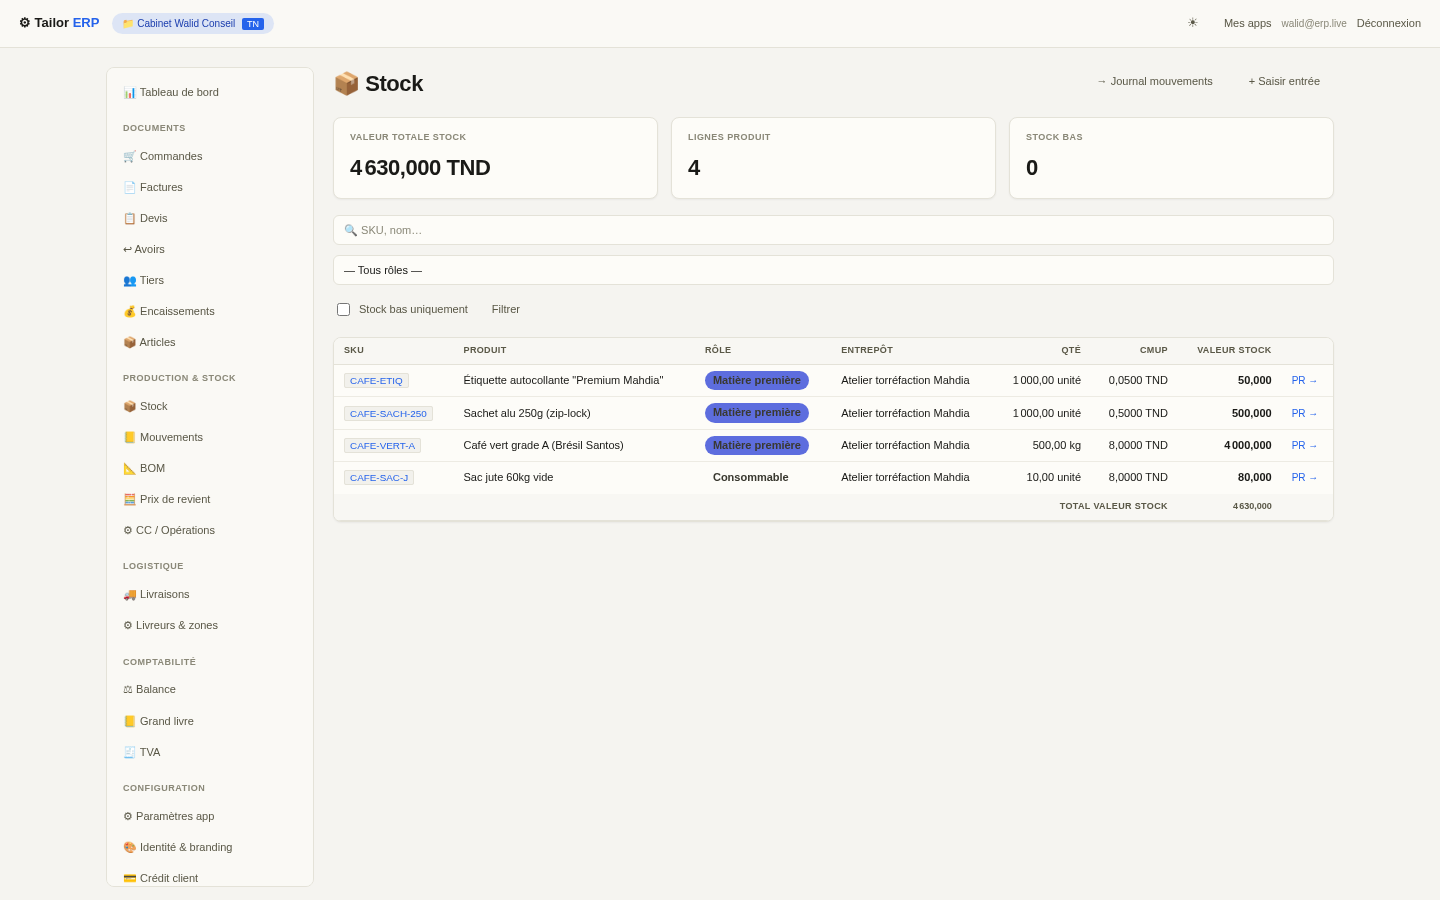1440x900 pixels.
Task: Open Balance scales icon in sidebar
Action: coord(128,689)
